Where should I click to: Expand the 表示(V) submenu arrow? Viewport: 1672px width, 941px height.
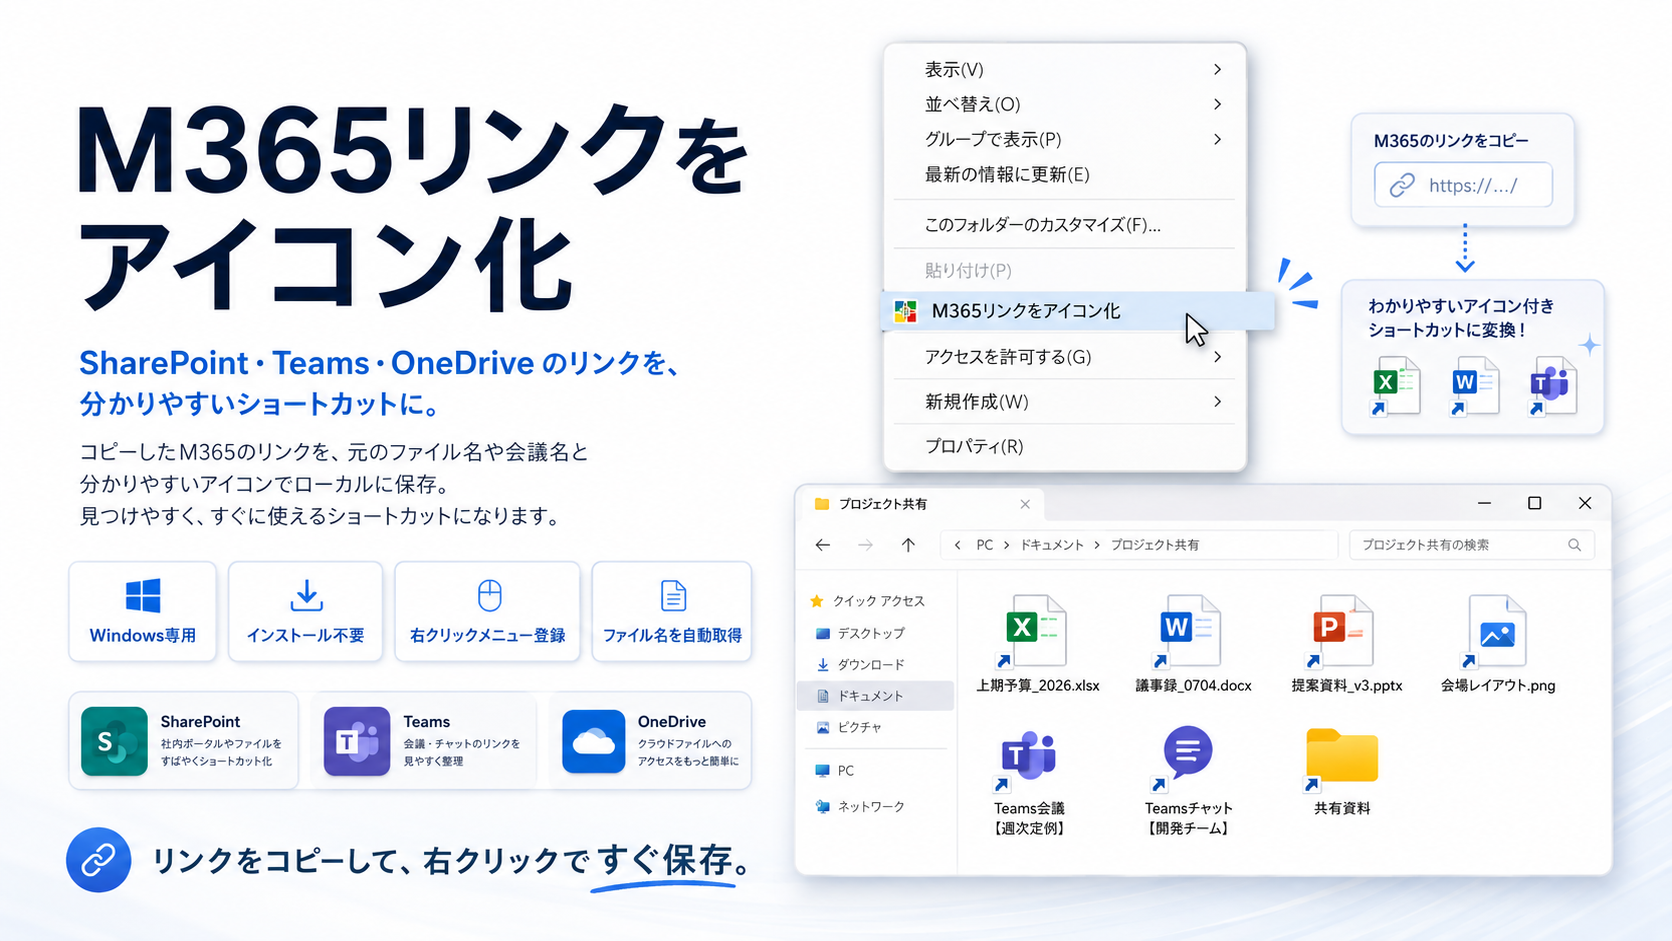point(1217,69)
